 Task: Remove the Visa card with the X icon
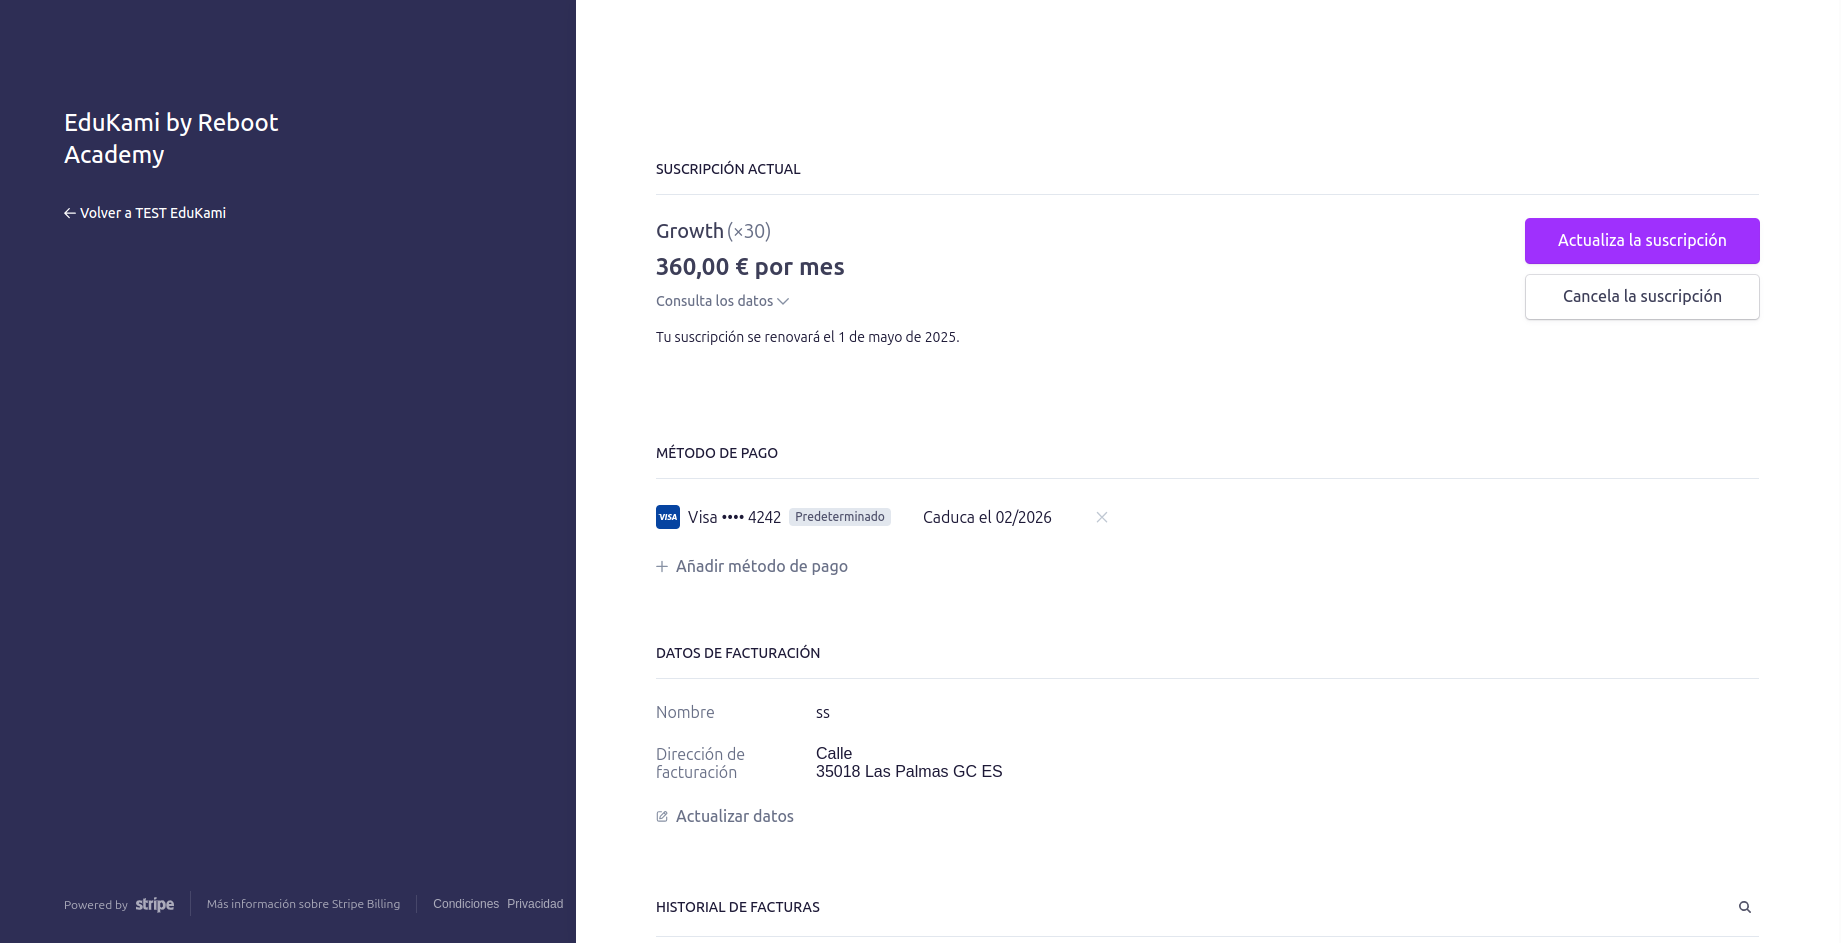(x=1101, y=517)
